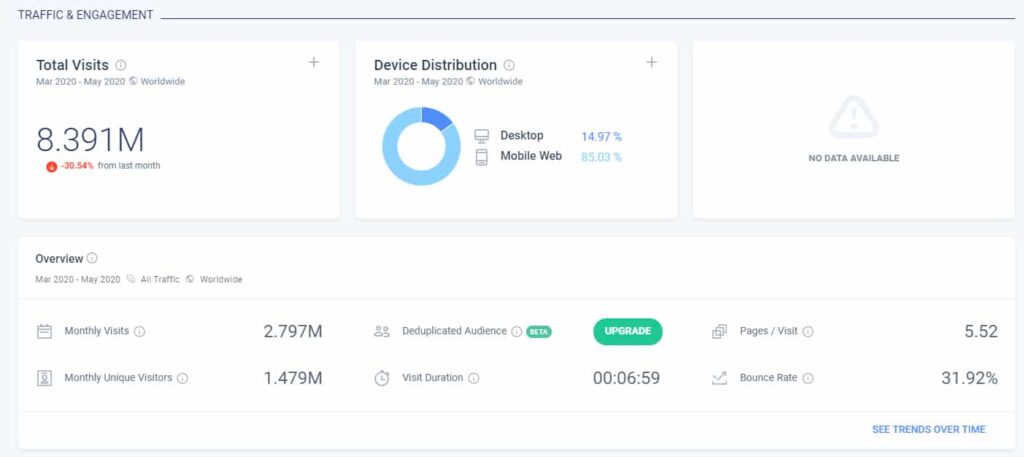This screenshot has height=457, width=1024.
Task: Click info icon beside Device Distribution
Action: (509, 65)
